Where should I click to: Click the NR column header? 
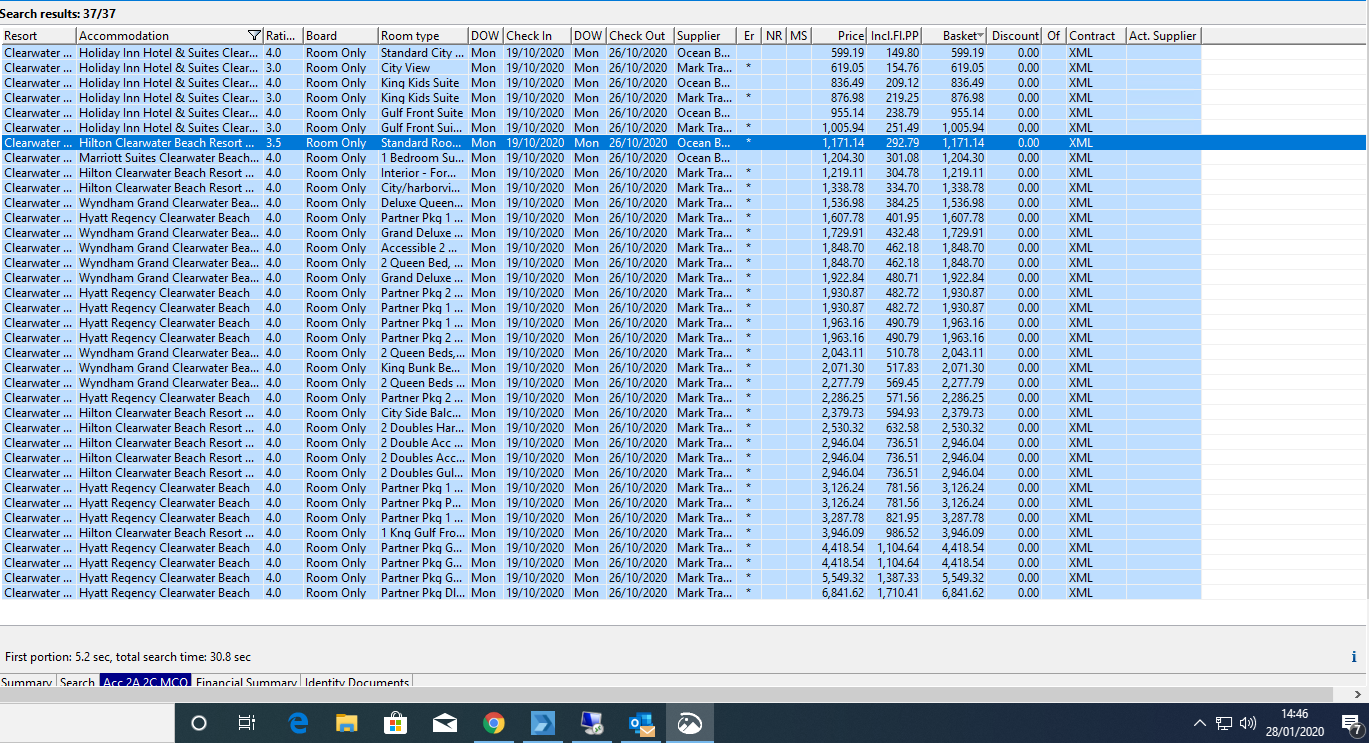(774, 36)
